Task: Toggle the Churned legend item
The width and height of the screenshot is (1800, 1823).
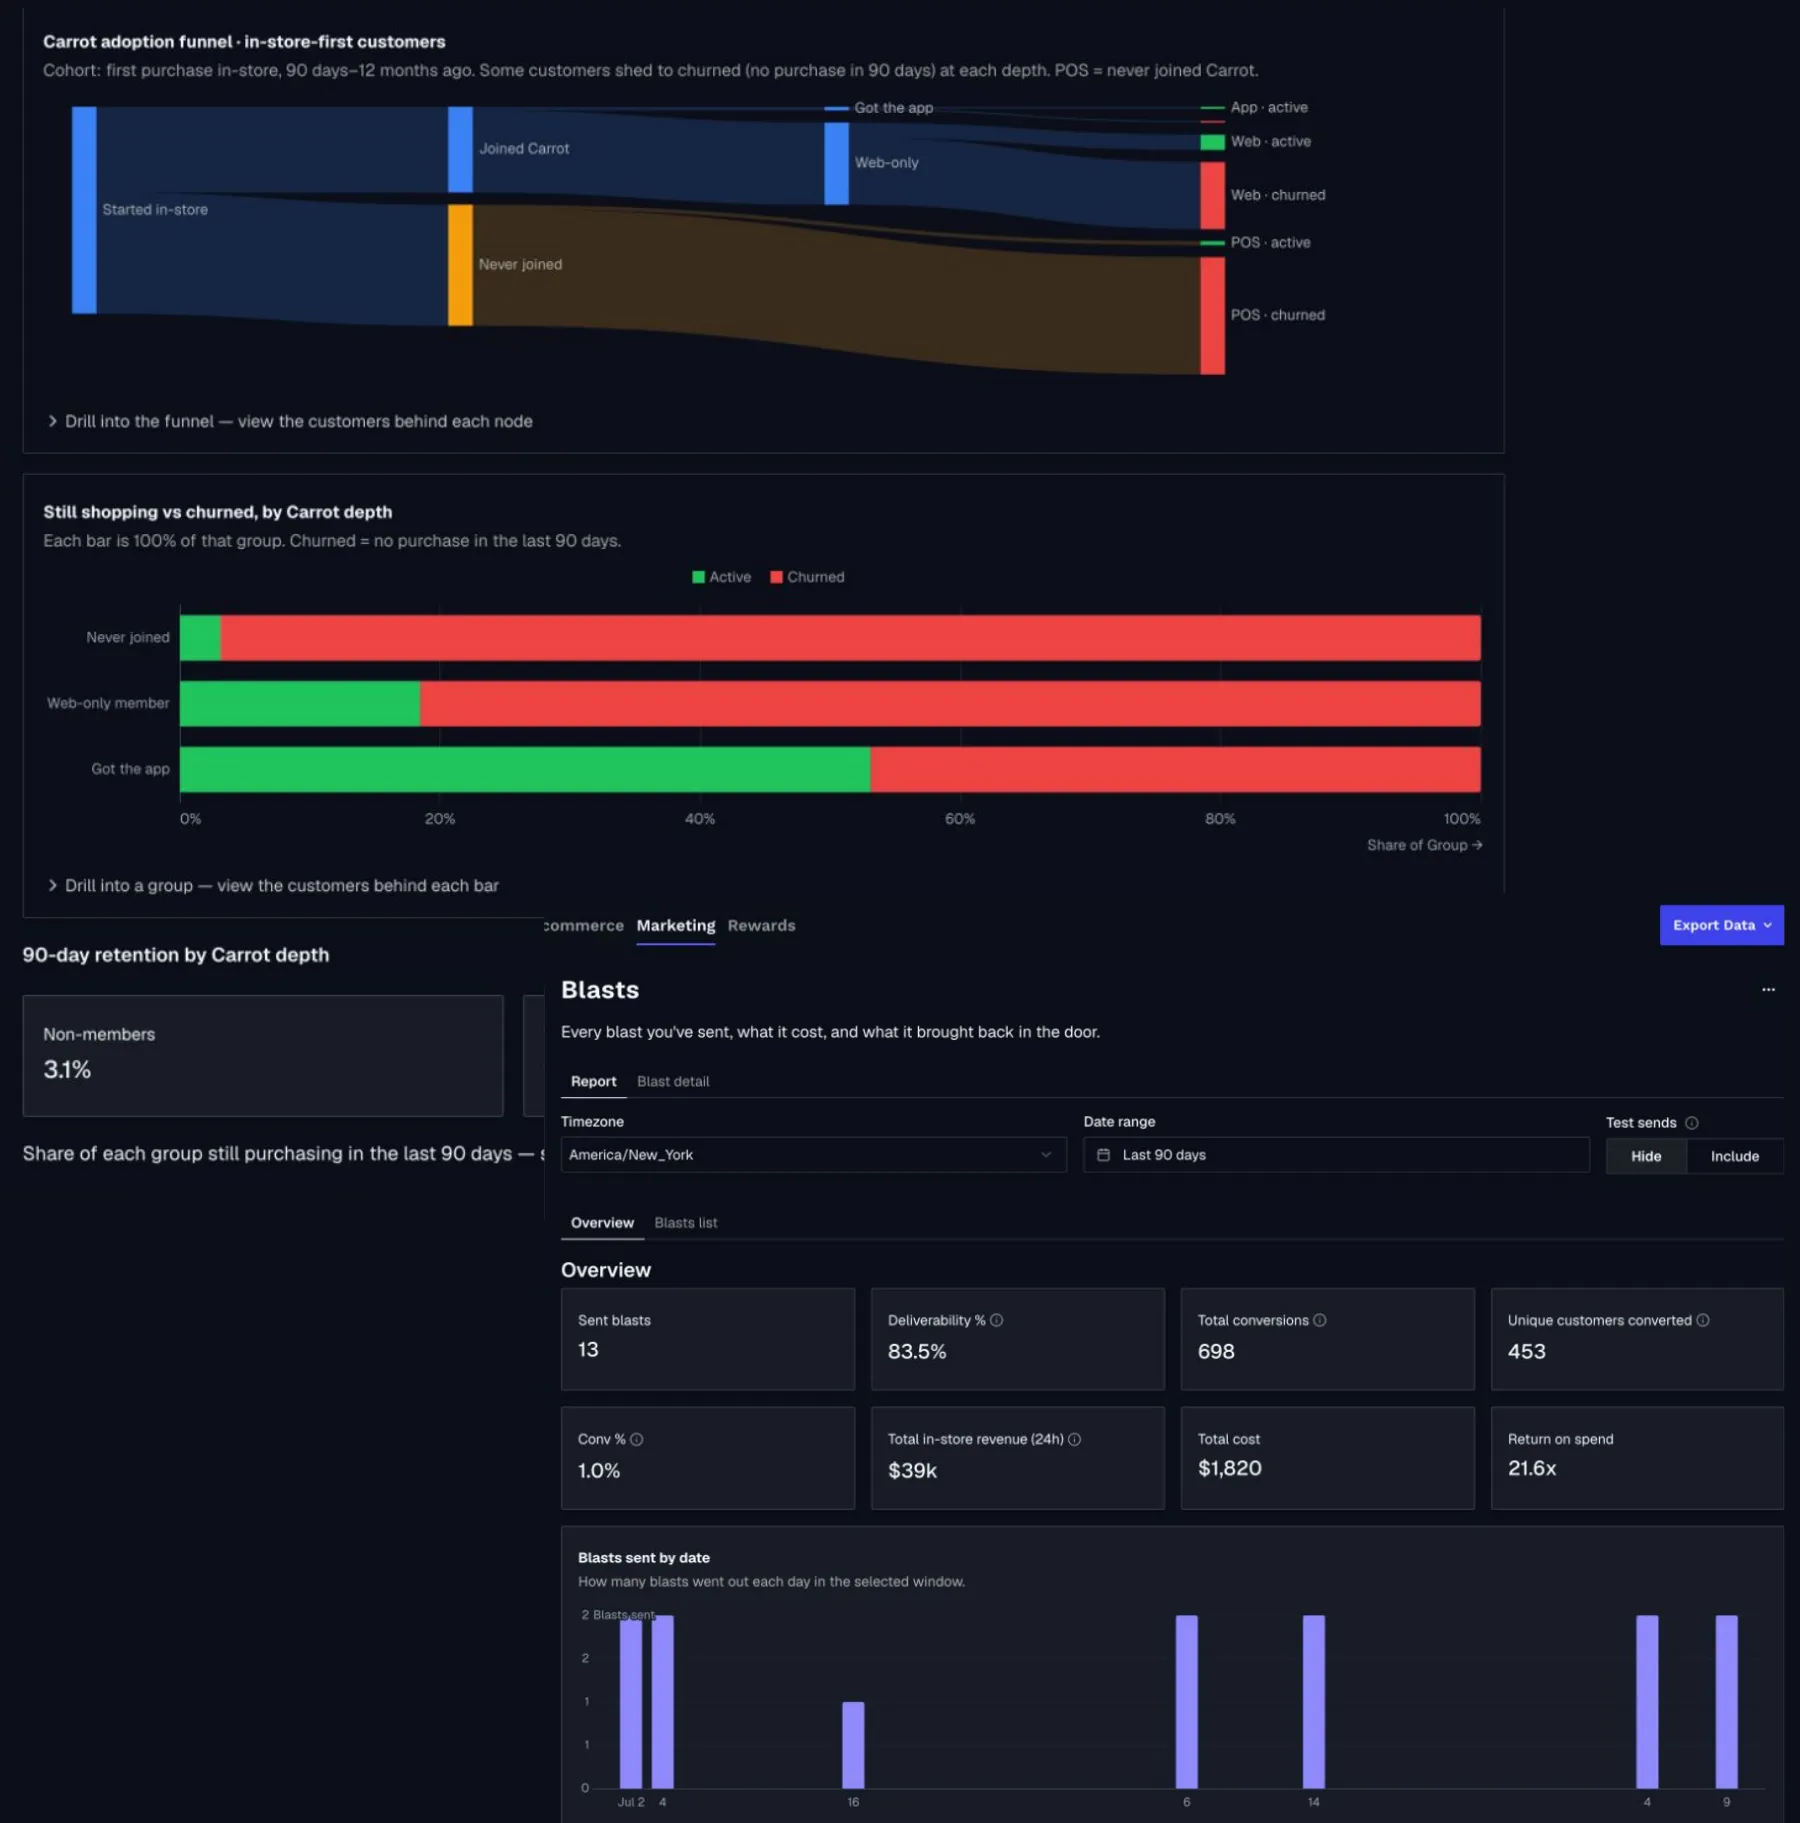Action: click(807, 577)
